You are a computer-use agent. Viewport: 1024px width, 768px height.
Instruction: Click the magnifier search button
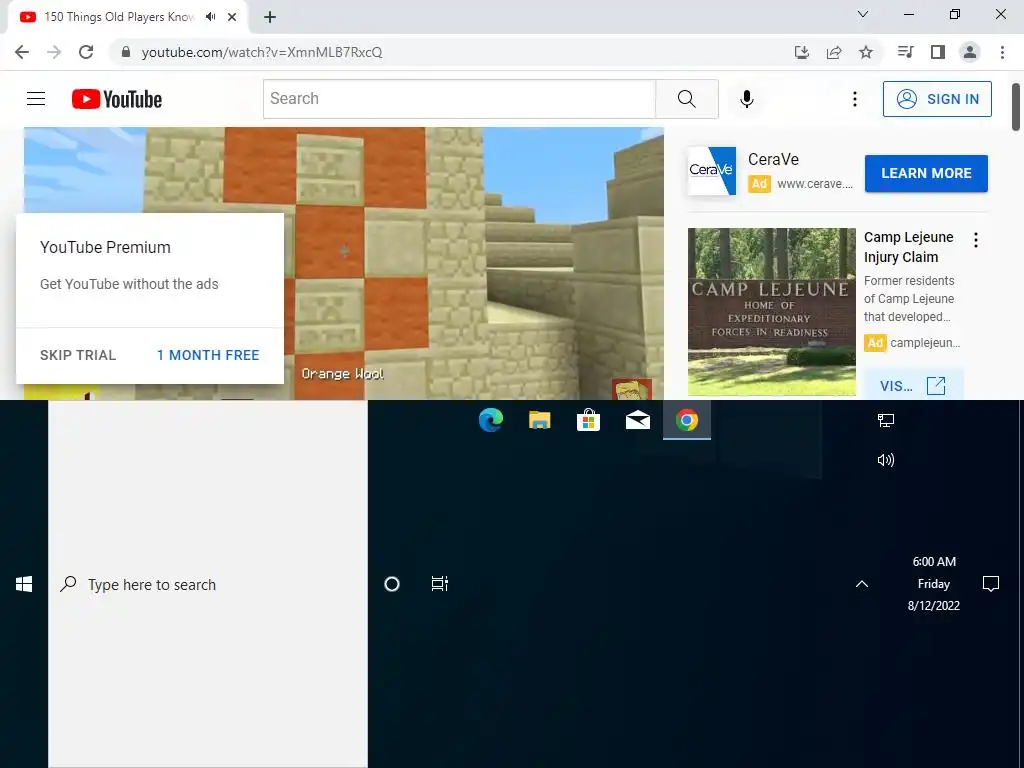coord(686,99)
